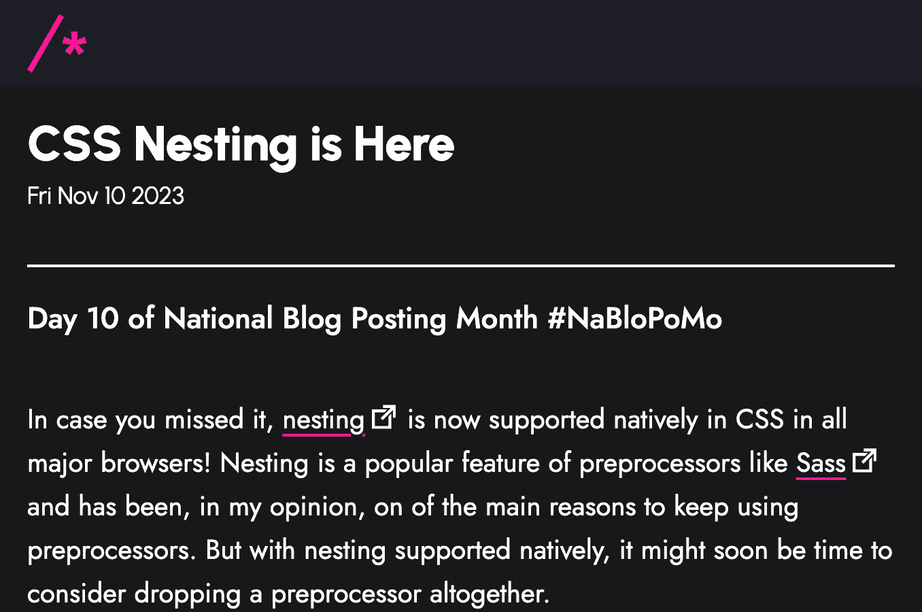Click the pink slash in the logo
Image resolution: width=922 pixels, height=612 pixels.
coord(45,44)
